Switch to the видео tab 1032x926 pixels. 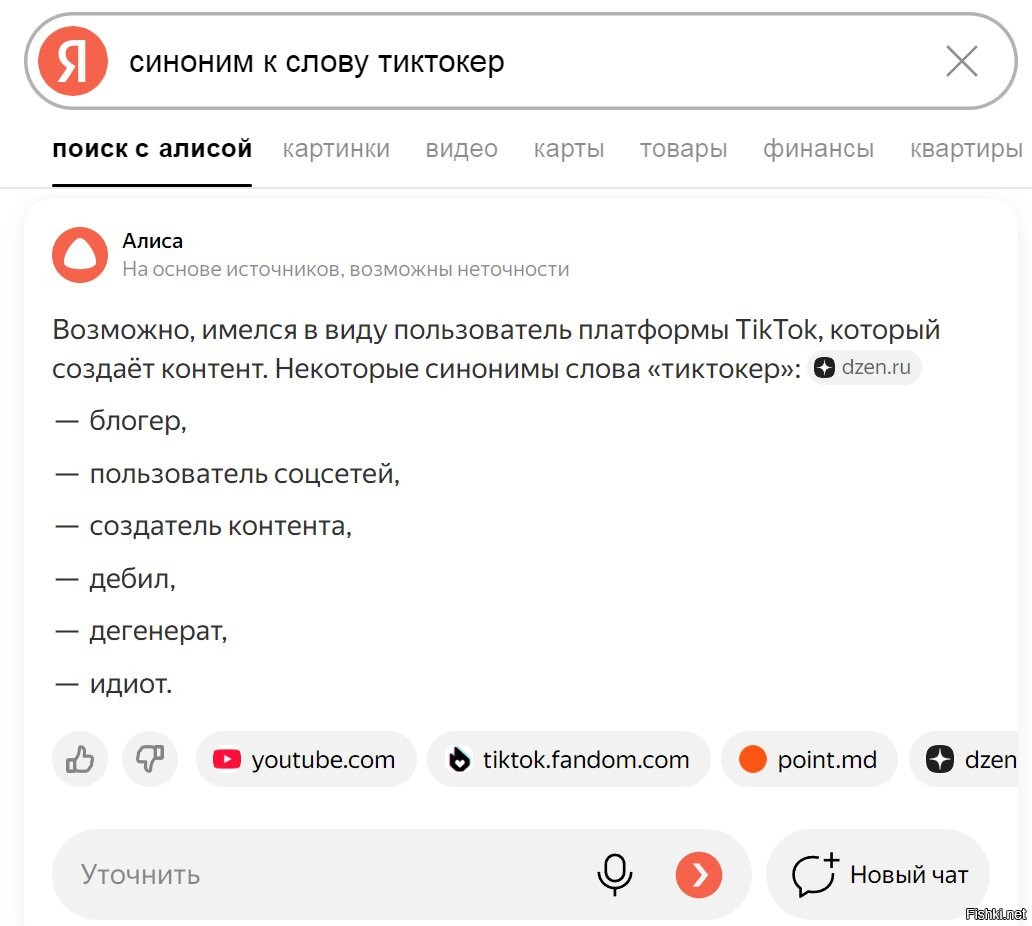(461, 149)
